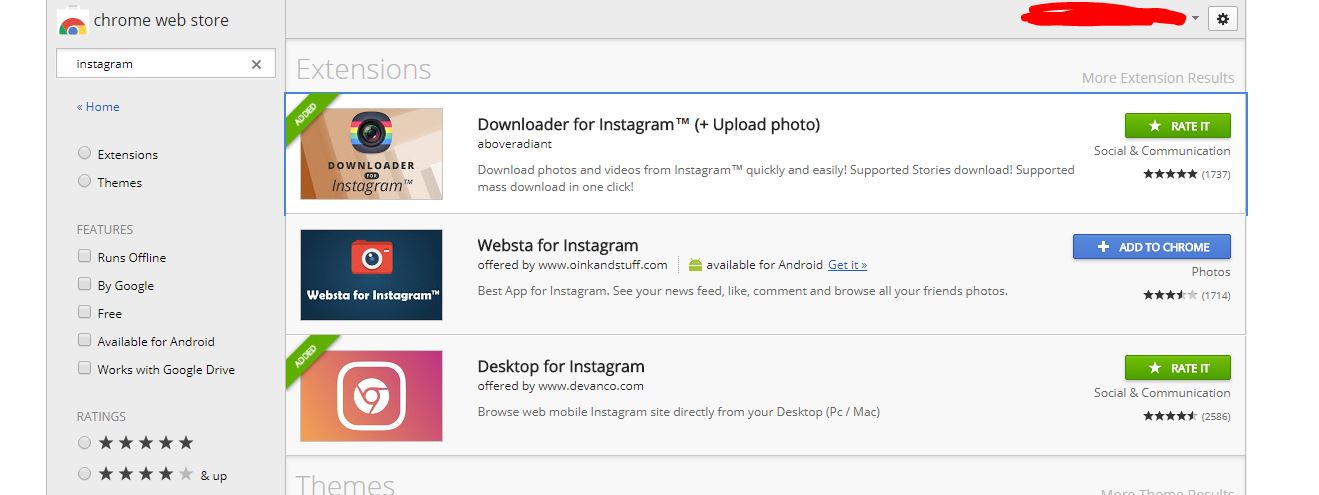The width and height of the screenshot is (1319, 495).
Task: Open the settings gear menu
Action: click(1223, 18)
